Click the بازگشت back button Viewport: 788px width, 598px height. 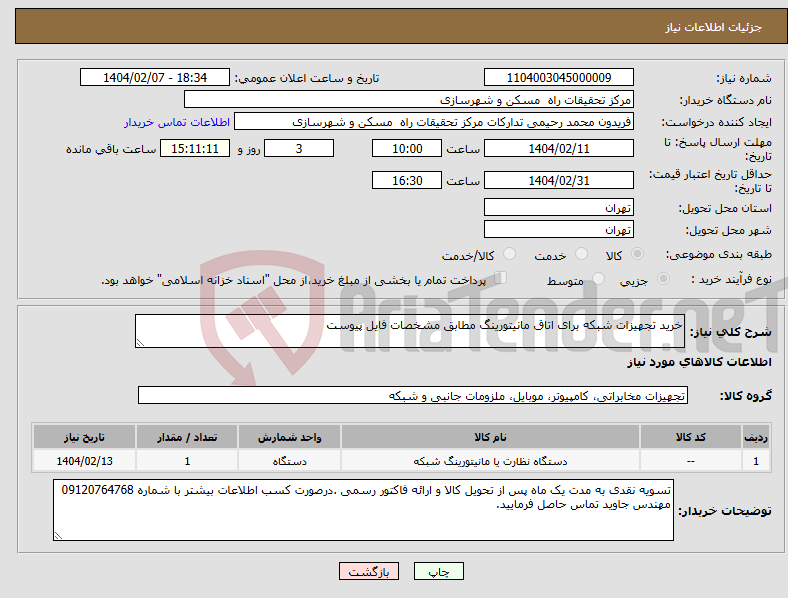[x=369, y=571]
